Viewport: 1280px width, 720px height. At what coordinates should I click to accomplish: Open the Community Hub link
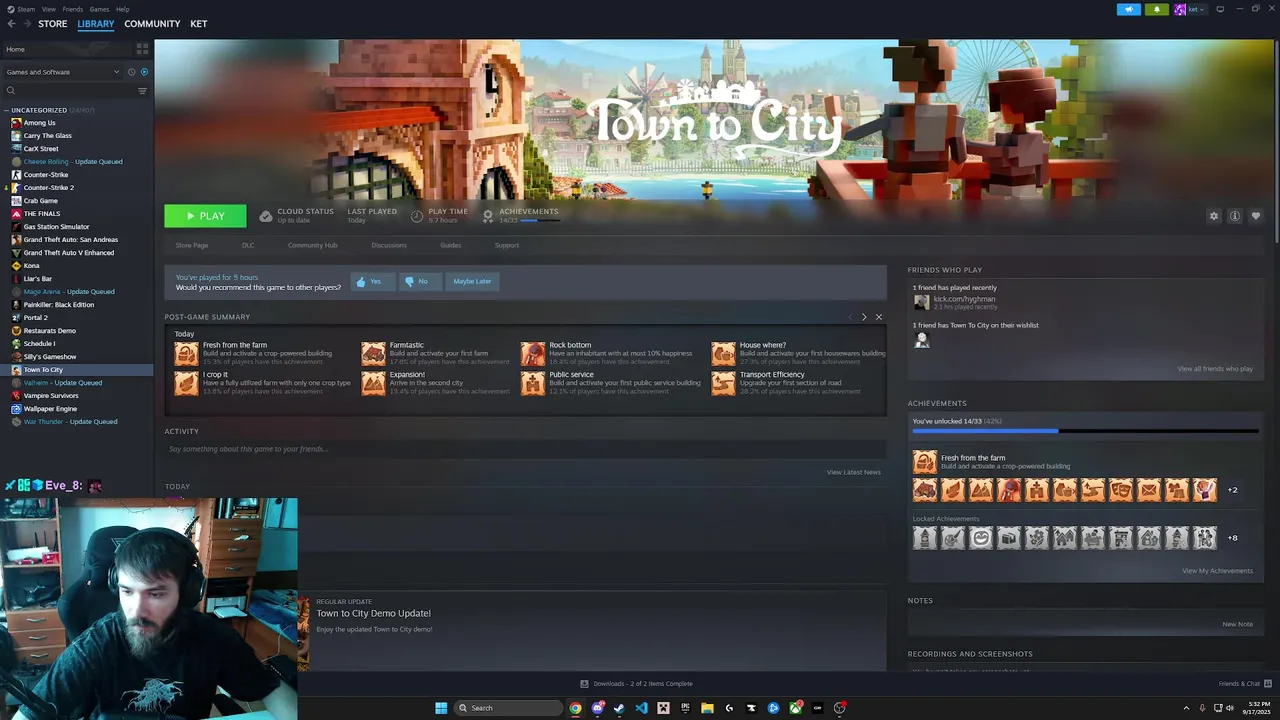[x=312, y=245]
